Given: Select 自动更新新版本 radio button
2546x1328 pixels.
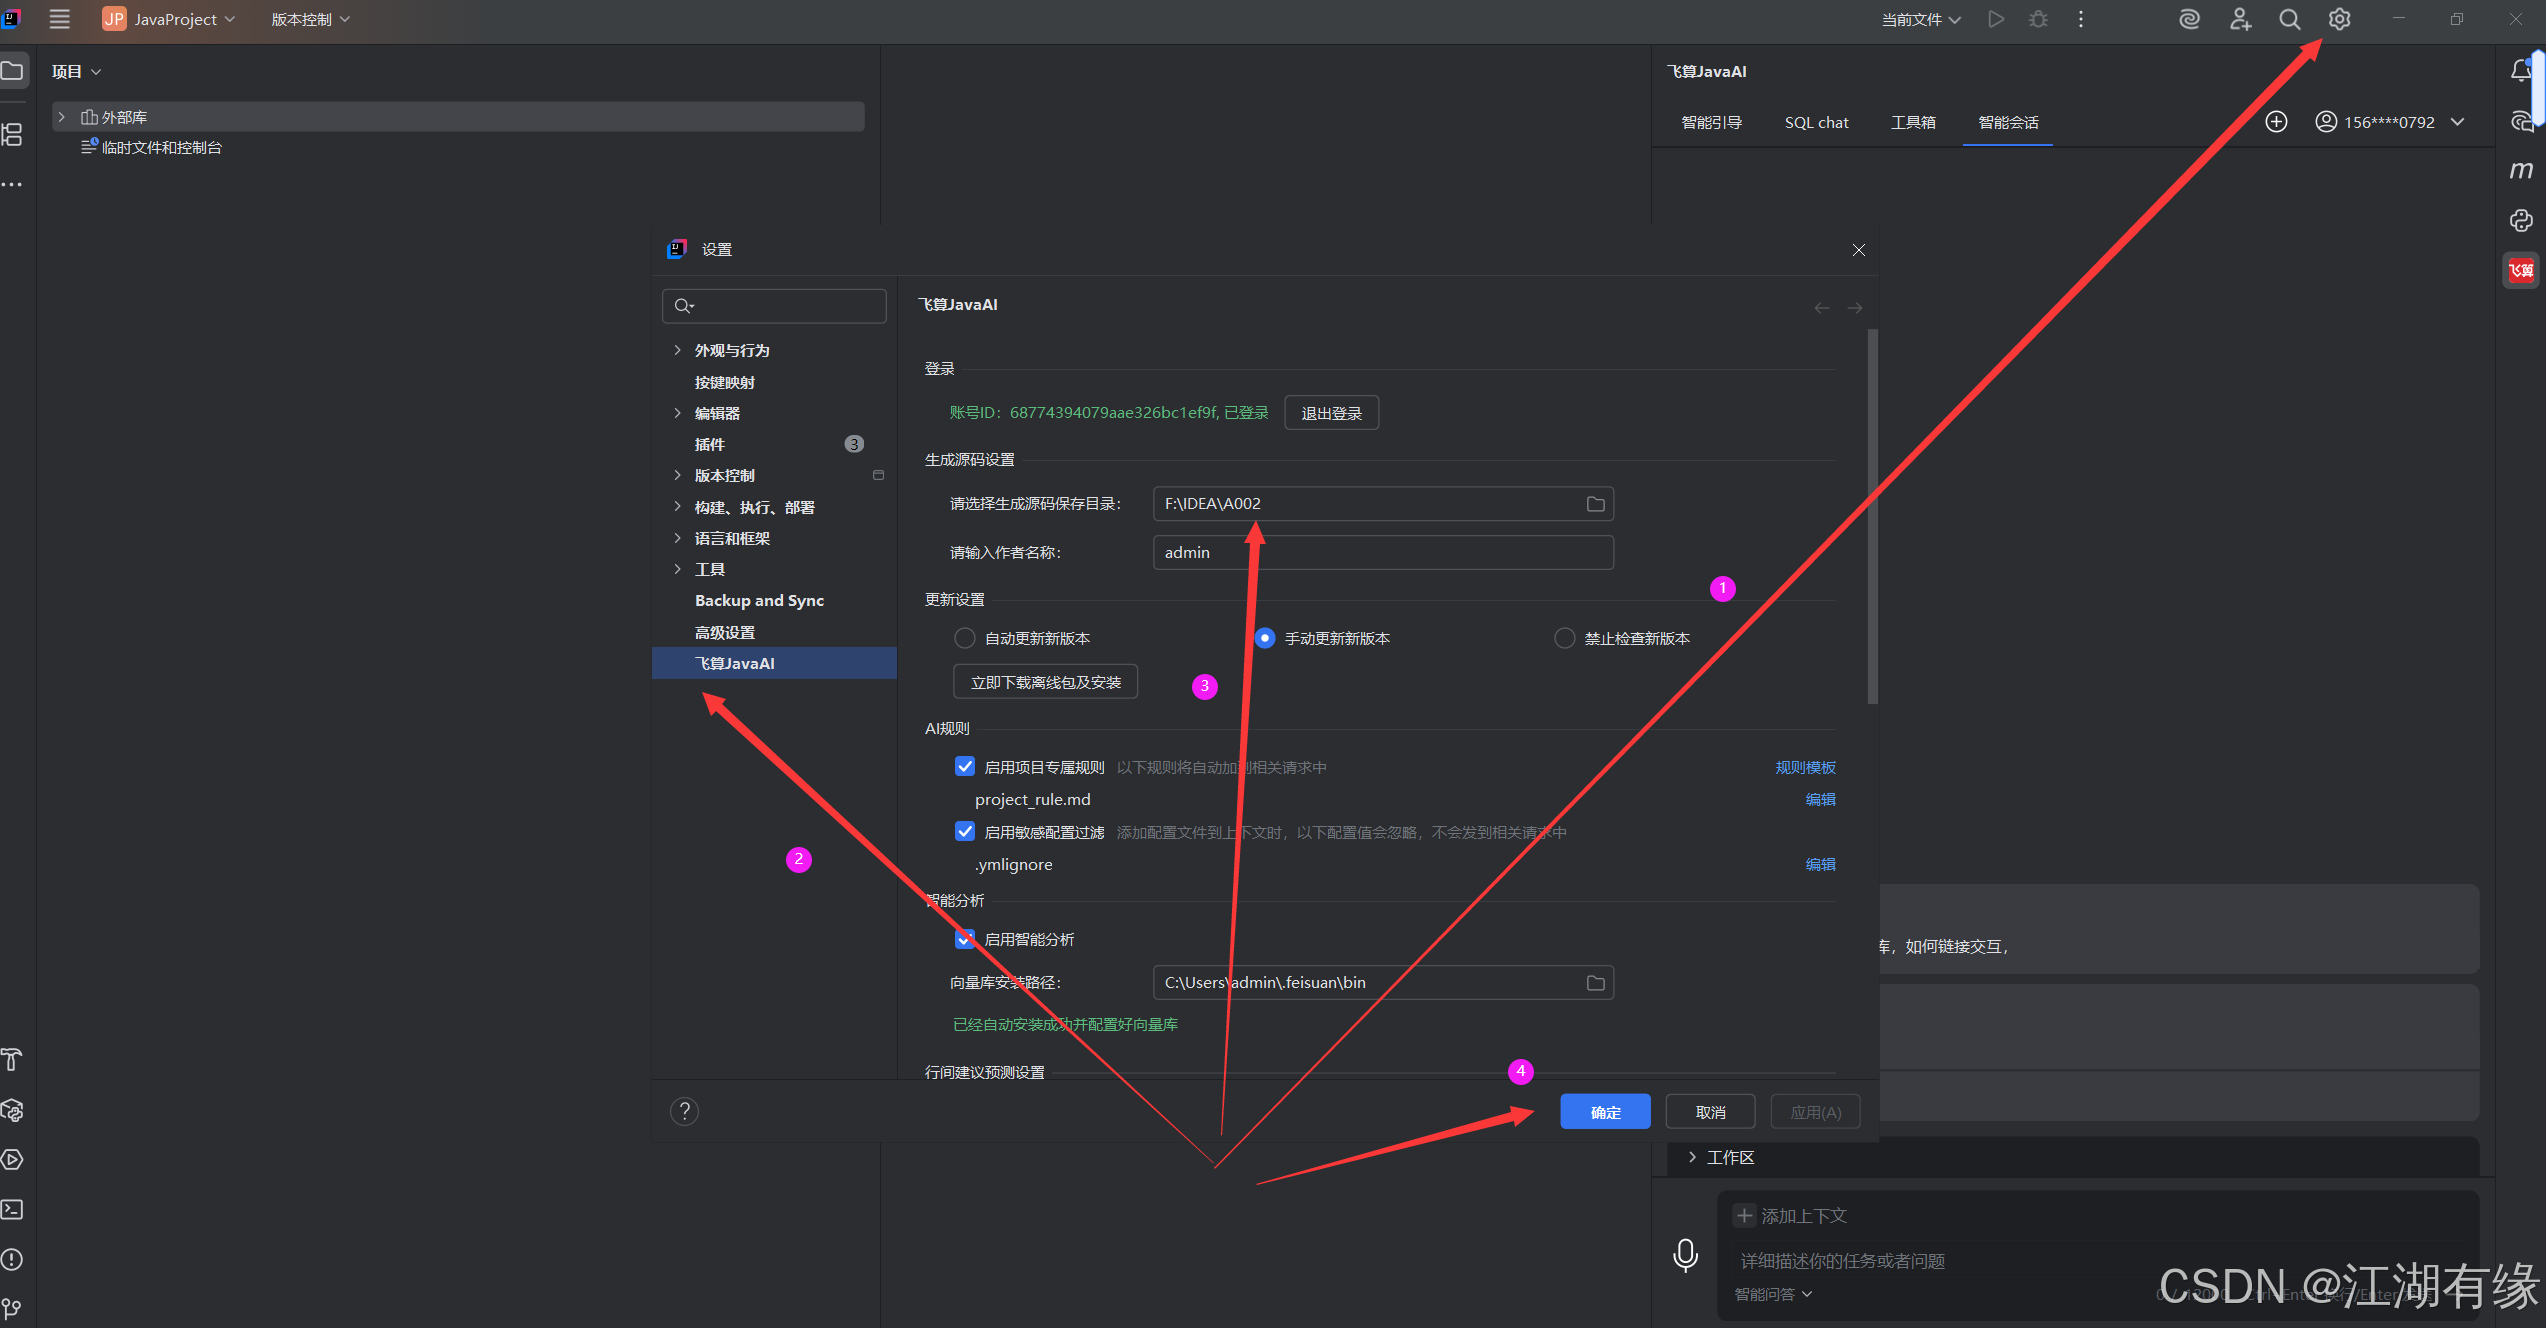Looking at the screenshot, I should 965,638.
